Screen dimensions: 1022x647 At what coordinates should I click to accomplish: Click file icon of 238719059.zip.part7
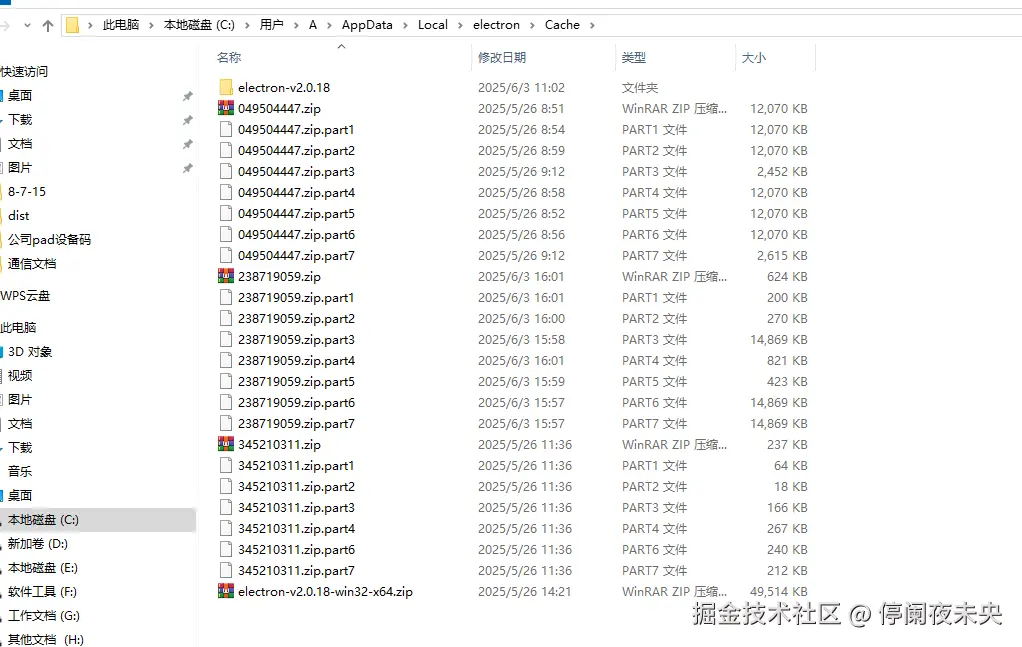(226, 424)
